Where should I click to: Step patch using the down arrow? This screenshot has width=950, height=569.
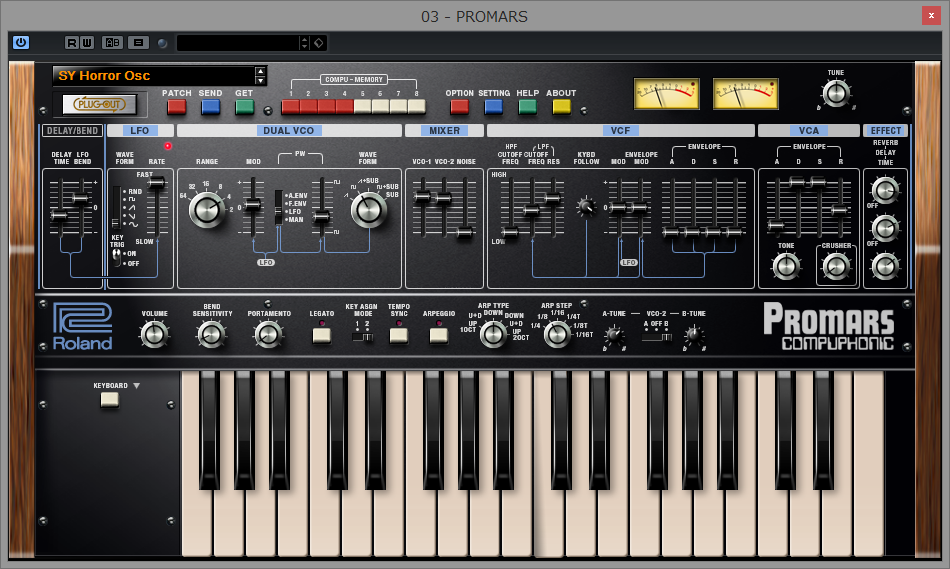261,81
